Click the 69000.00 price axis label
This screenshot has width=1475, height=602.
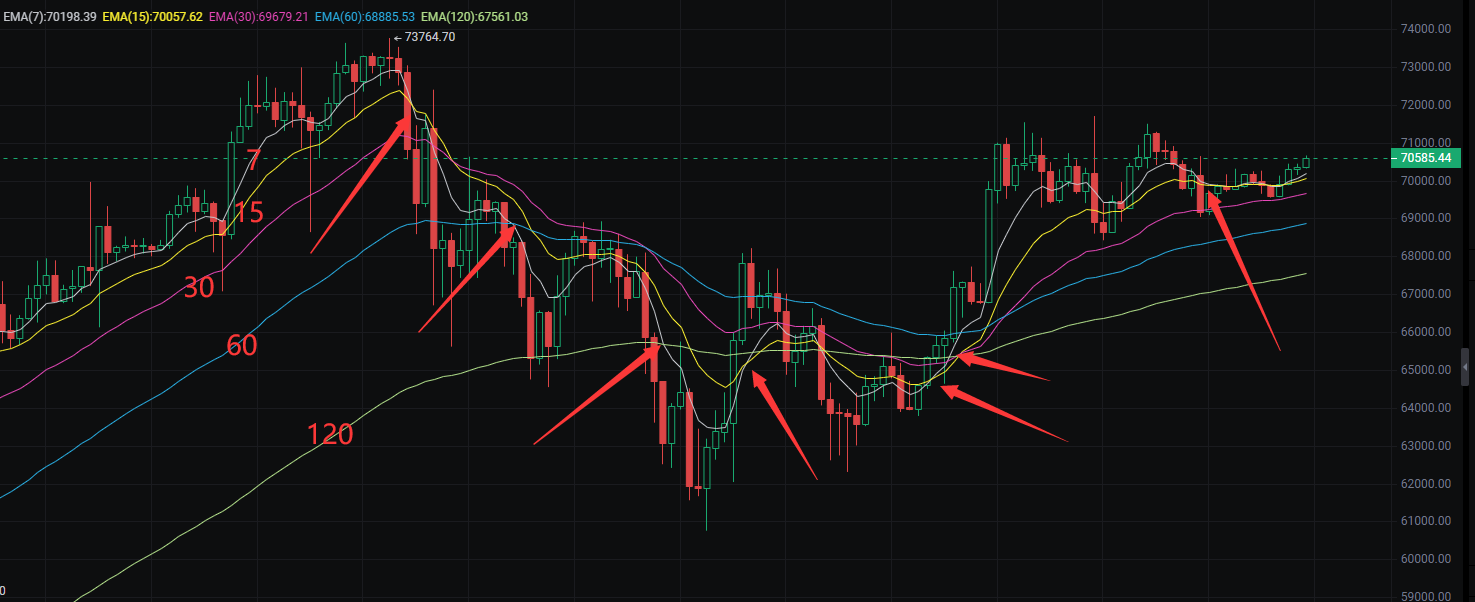tap(1425, 218)
